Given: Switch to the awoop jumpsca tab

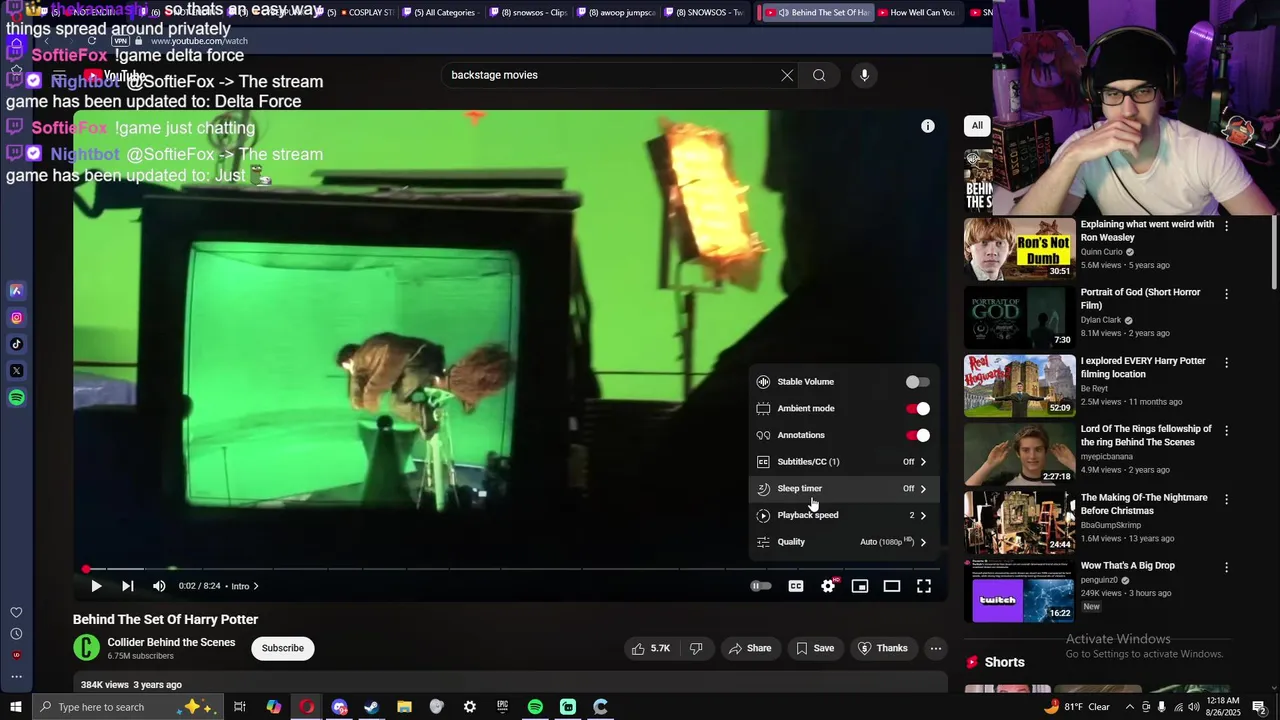Looking at the screenshot, I should [615, 13].
